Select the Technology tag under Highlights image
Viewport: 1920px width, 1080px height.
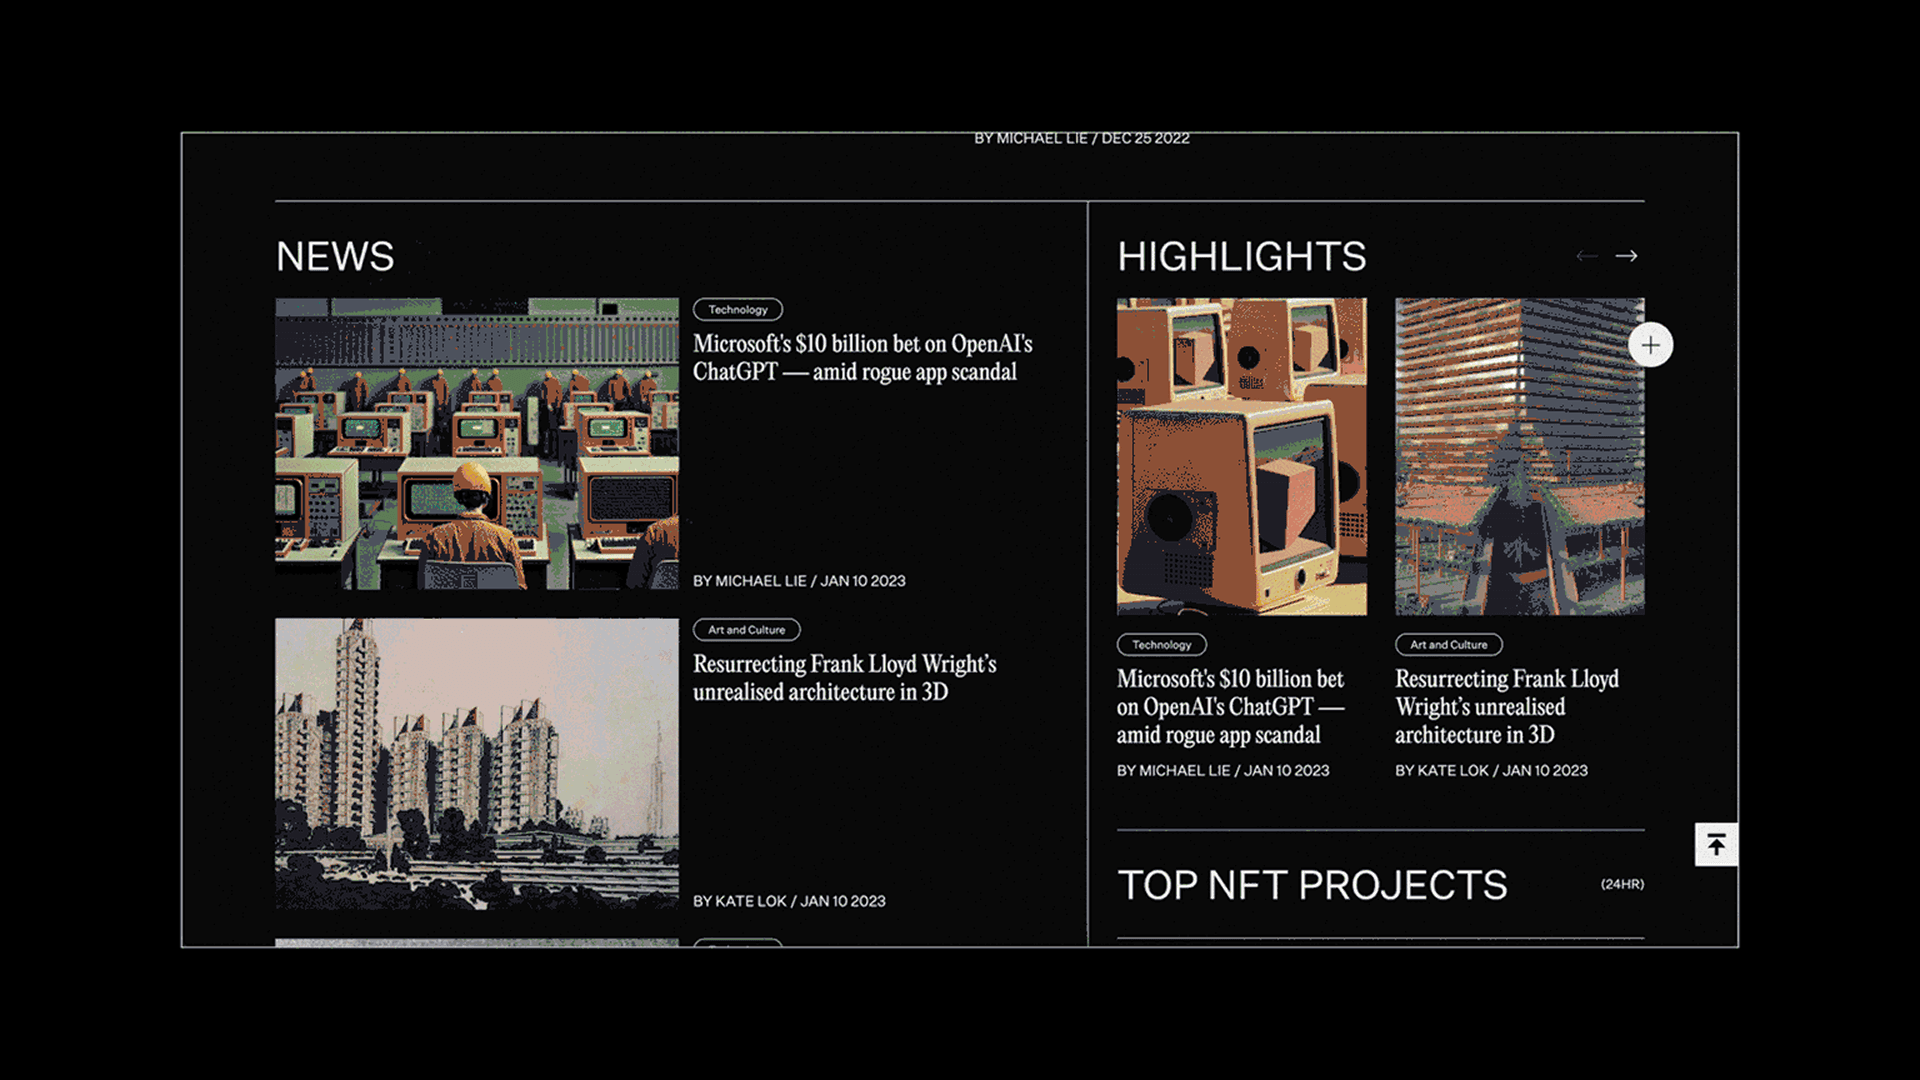[1161, 645]
